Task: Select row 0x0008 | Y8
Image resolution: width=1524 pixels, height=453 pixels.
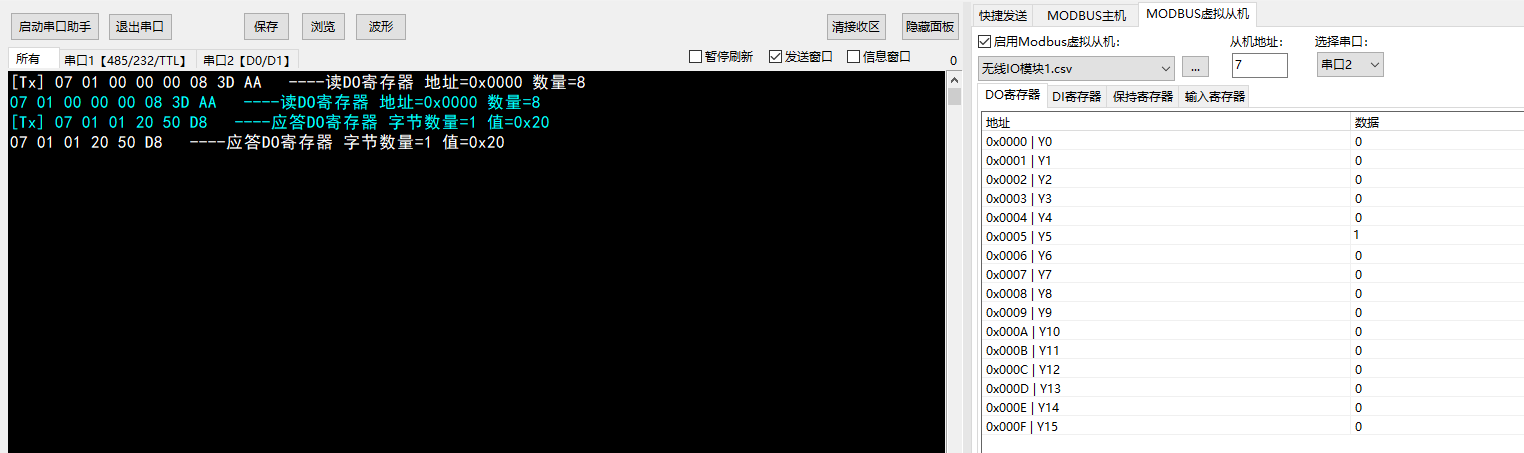Action: click(x=1252, y=293)
